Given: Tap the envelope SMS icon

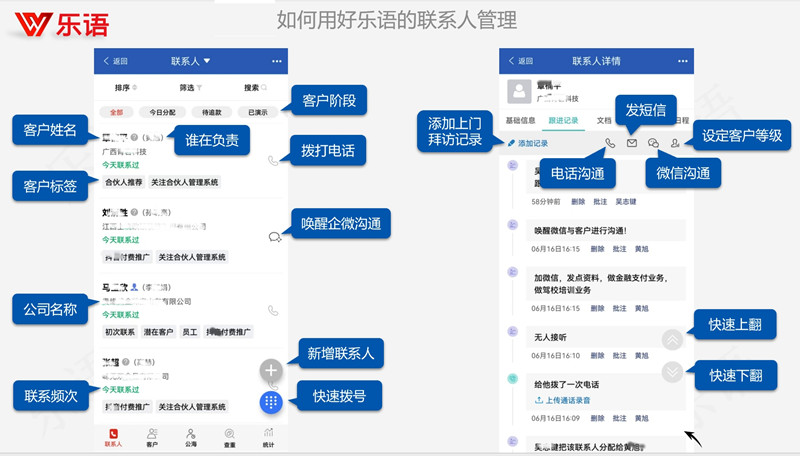Looking at the screenshot, I should click(x=632, y=143).
